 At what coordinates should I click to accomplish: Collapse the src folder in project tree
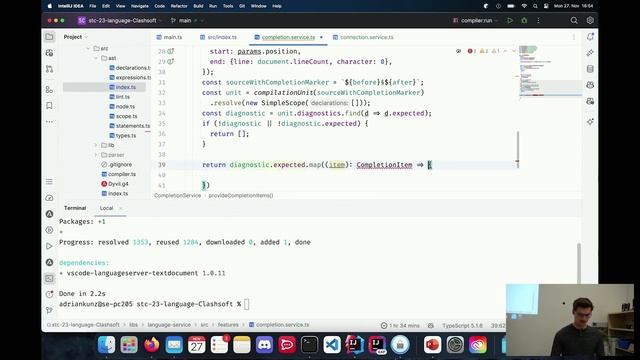(88, 49)
